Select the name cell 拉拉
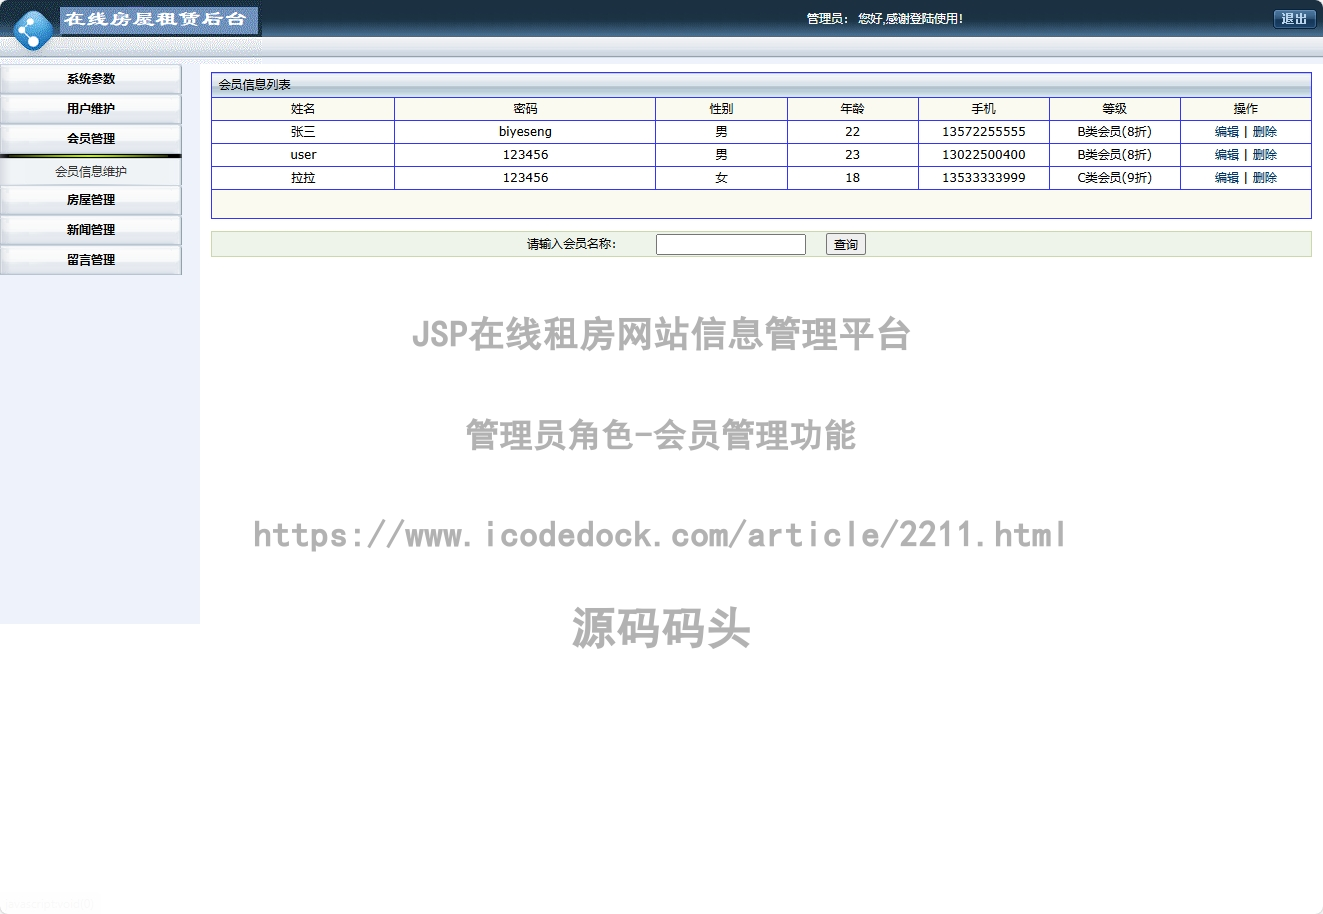The image size is (1323, 914). [x=303, y=178]
